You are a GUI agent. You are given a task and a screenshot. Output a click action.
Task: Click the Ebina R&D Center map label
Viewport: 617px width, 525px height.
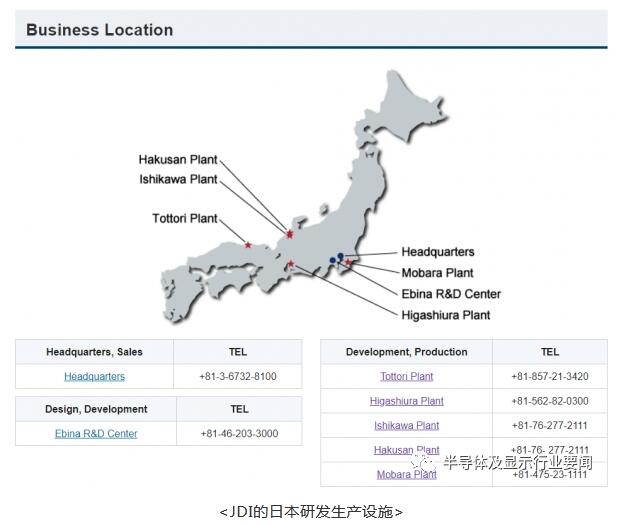coord(451,294)
